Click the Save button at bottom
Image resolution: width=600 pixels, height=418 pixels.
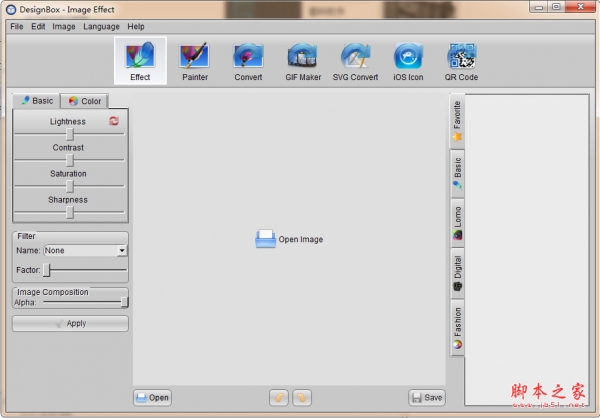click(426, 397)
